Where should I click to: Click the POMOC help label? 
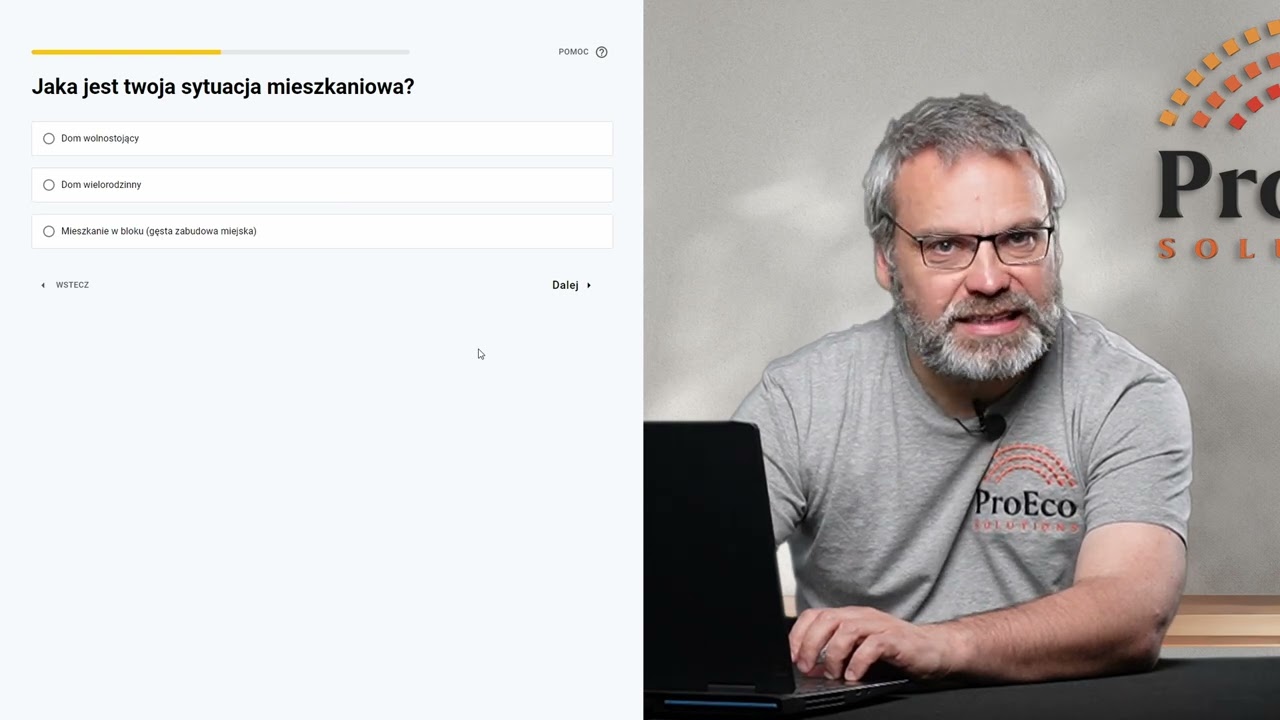(573, 52)
